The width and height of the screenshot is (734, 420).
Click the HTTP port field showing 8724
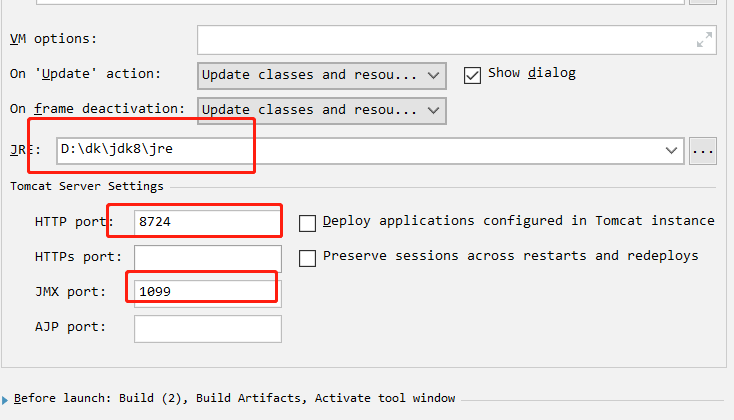click(207, 222)
